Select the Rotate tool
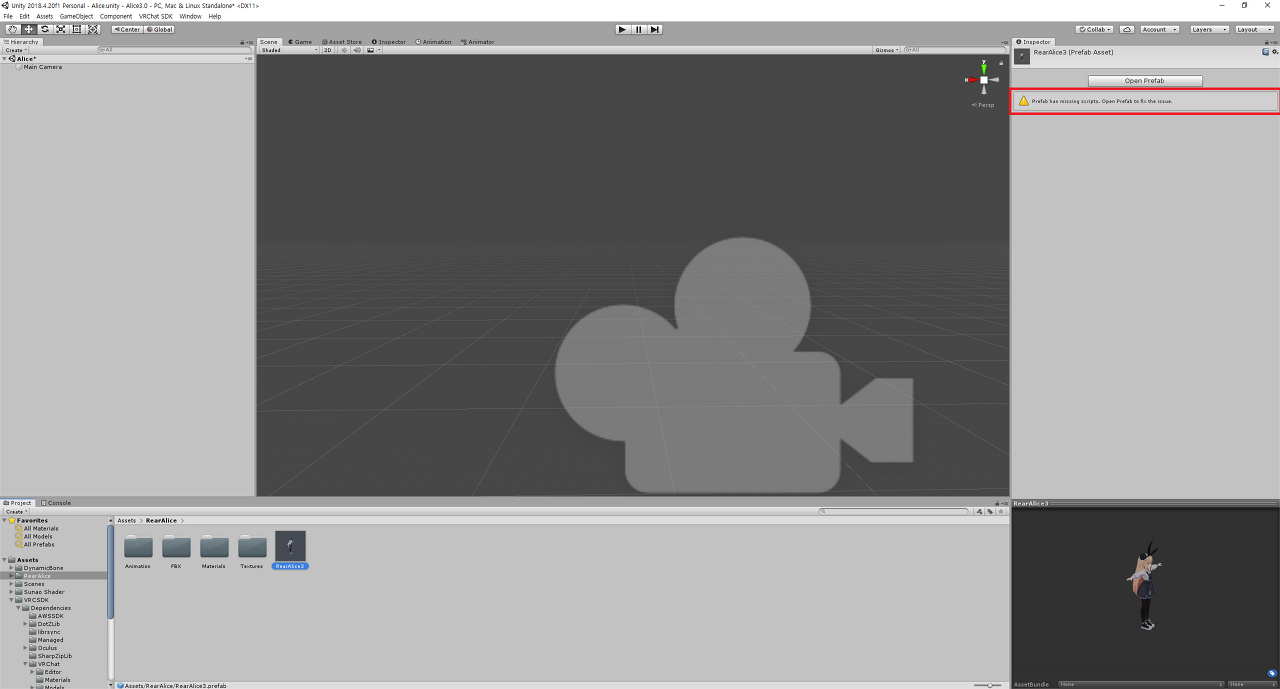 [43, 28]
